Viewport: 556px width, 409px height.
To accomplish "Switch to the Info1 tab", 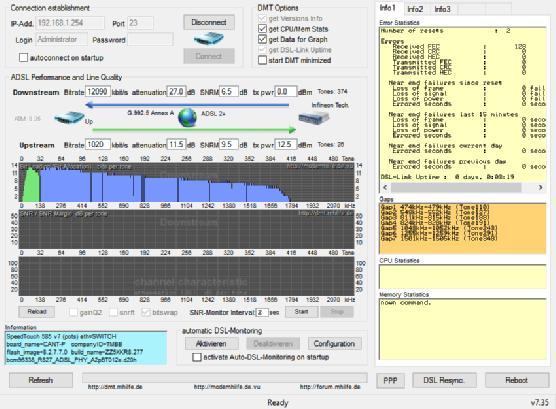I will pos(388,8).
